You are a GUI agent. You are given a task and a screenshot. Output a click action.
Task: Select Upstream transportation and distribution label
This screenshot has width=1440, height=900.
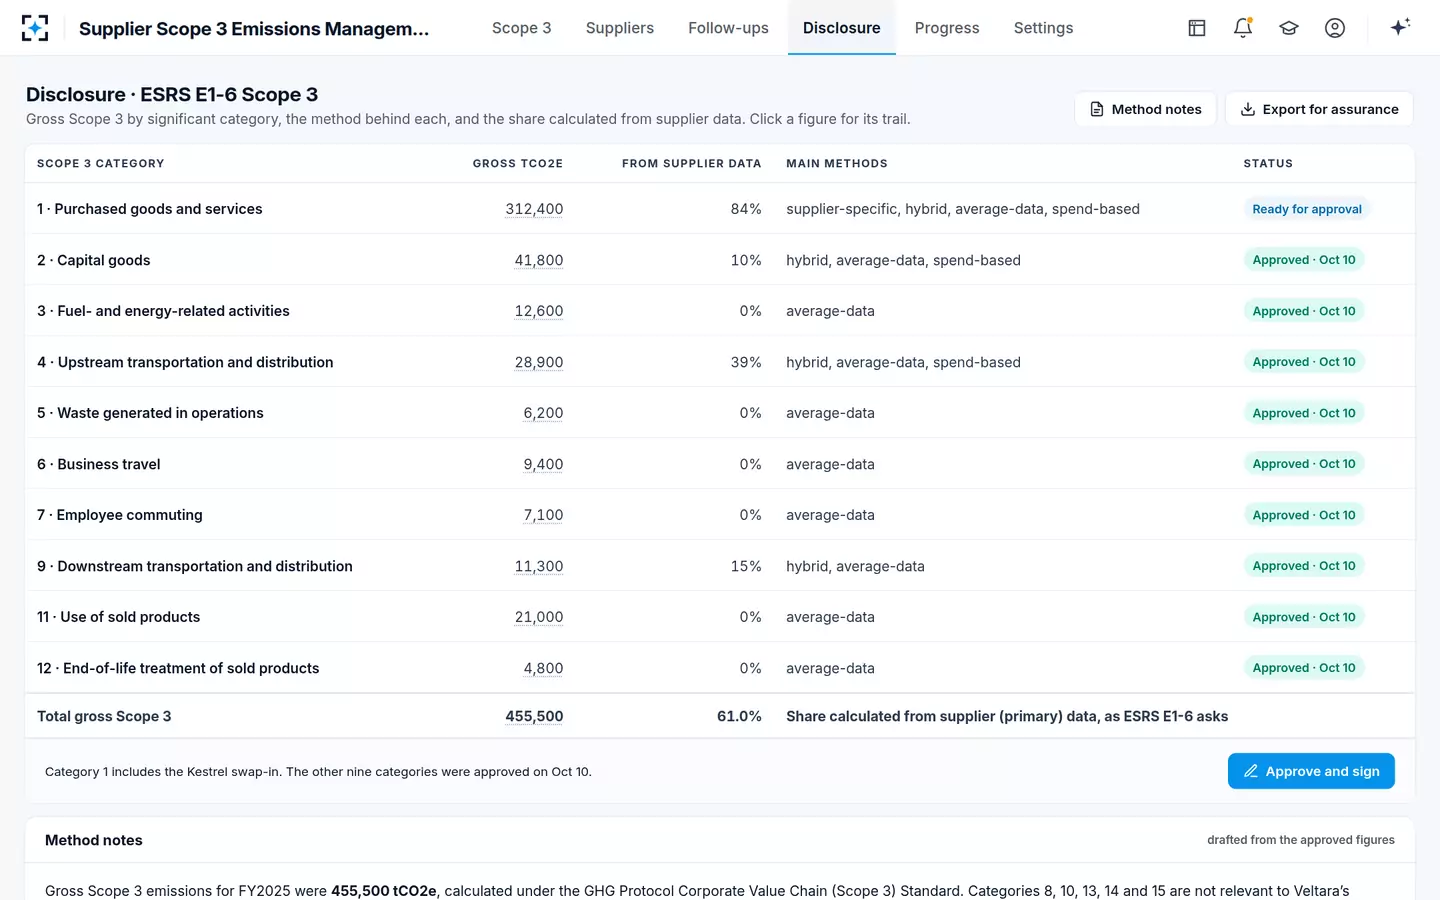point(185,362)
